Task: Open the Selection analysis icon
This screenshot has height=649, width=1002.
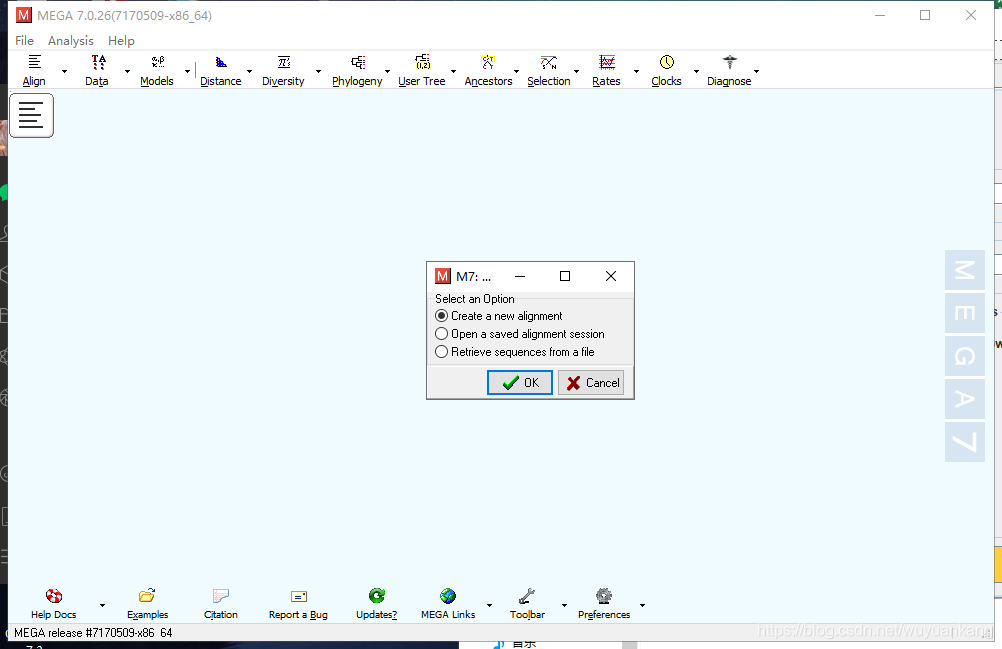Action: click(x=549, y=62)
